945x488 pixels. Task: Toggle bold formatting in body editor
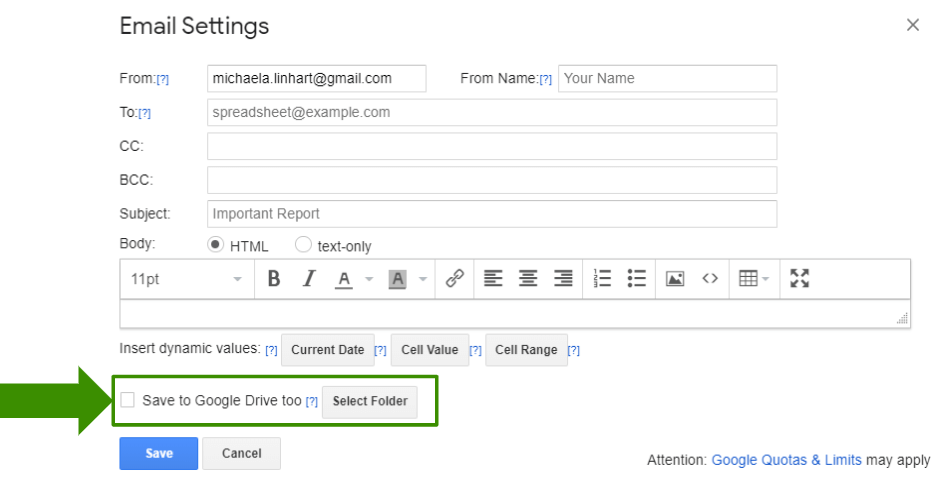click(x=274, y=279)
